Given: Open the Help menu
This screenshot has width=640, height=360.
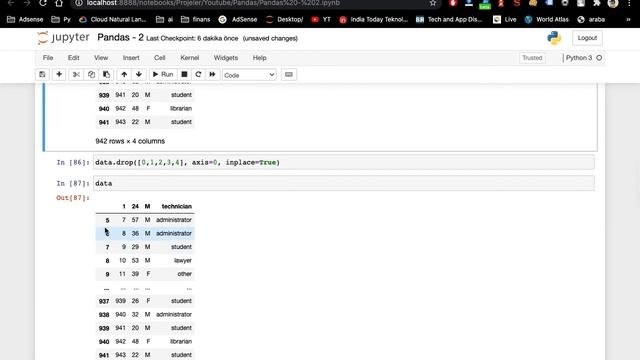Looking at the screenshot, I should [x=259, y=58].
